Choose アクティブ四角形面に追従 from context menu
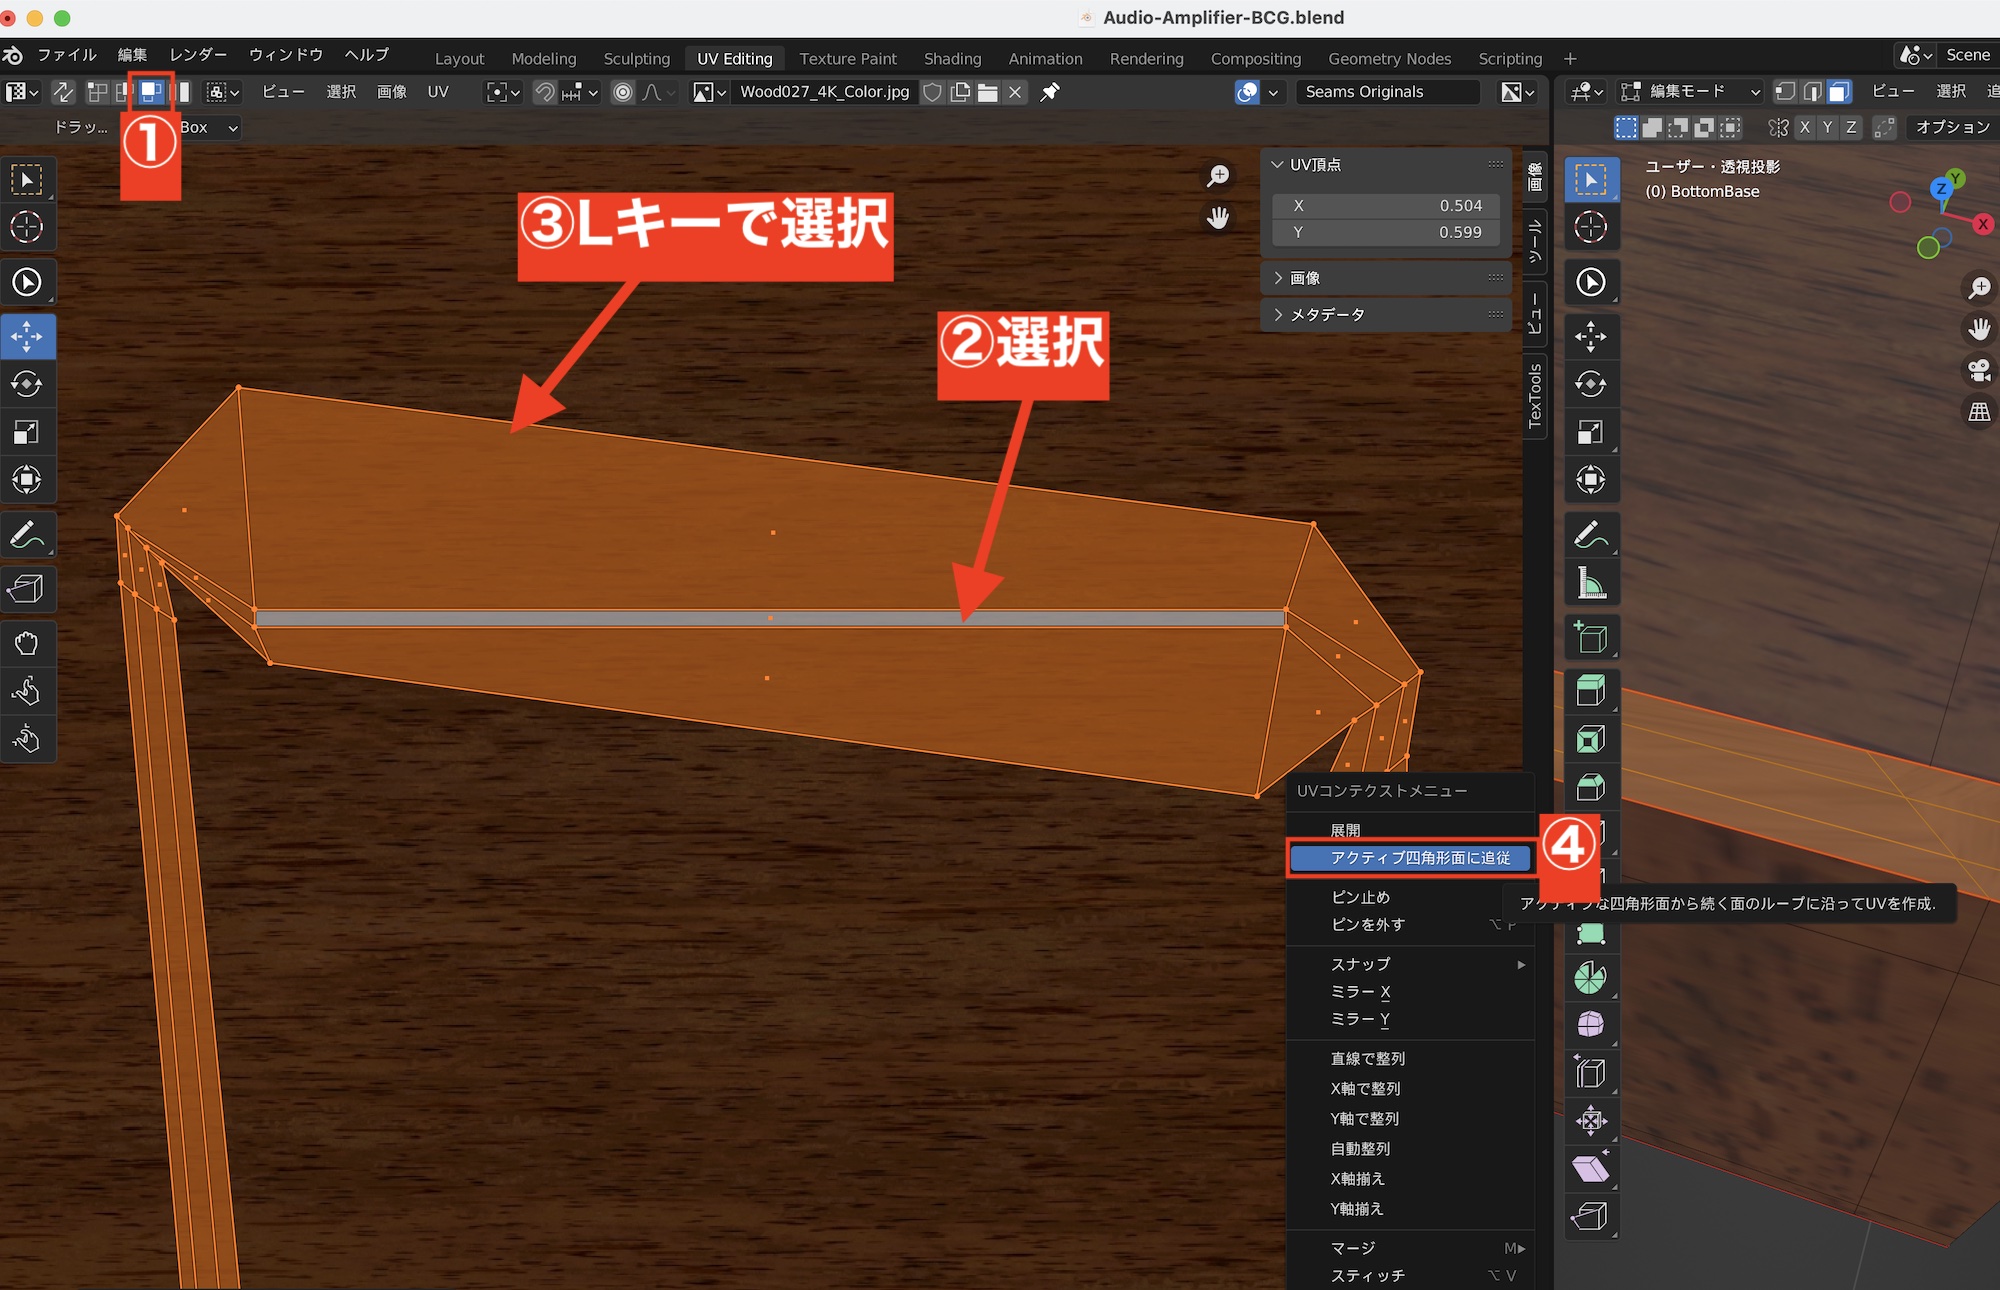This screenshot has width=2000, height=1290. pos(1419,858)
